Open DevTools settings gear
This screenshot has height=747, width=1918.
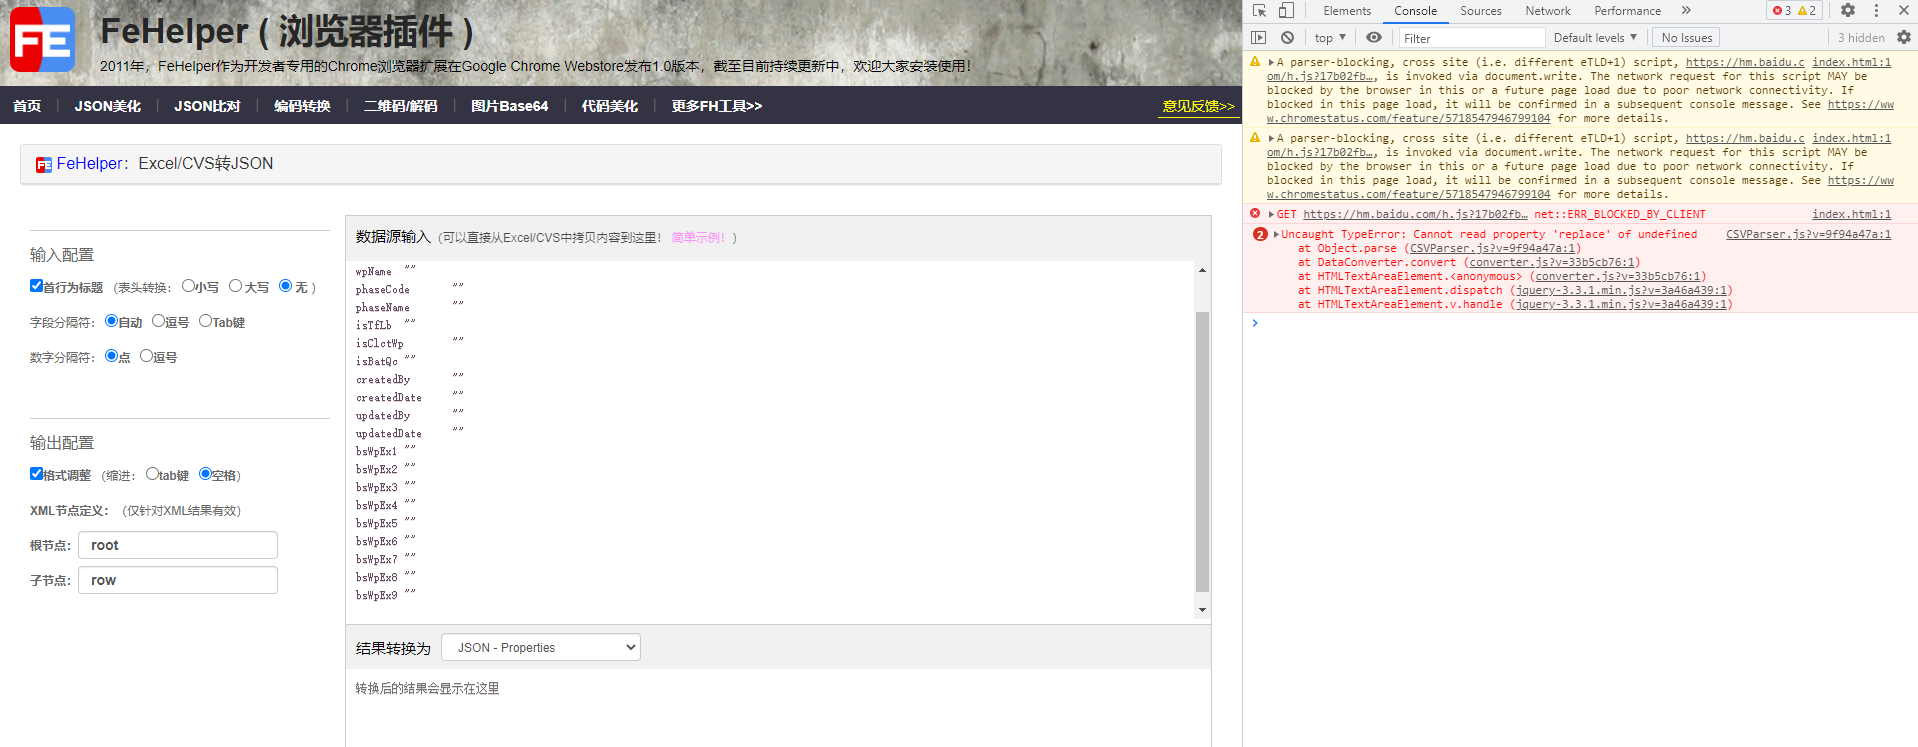tap(1848, 11)
